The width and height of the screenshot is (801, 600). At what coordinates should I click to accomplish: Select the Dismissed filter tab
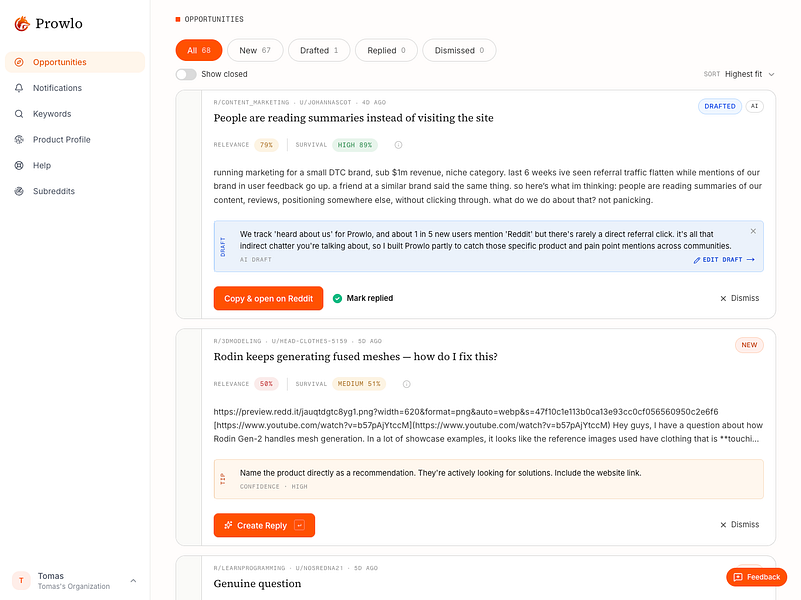click(459, 51)
